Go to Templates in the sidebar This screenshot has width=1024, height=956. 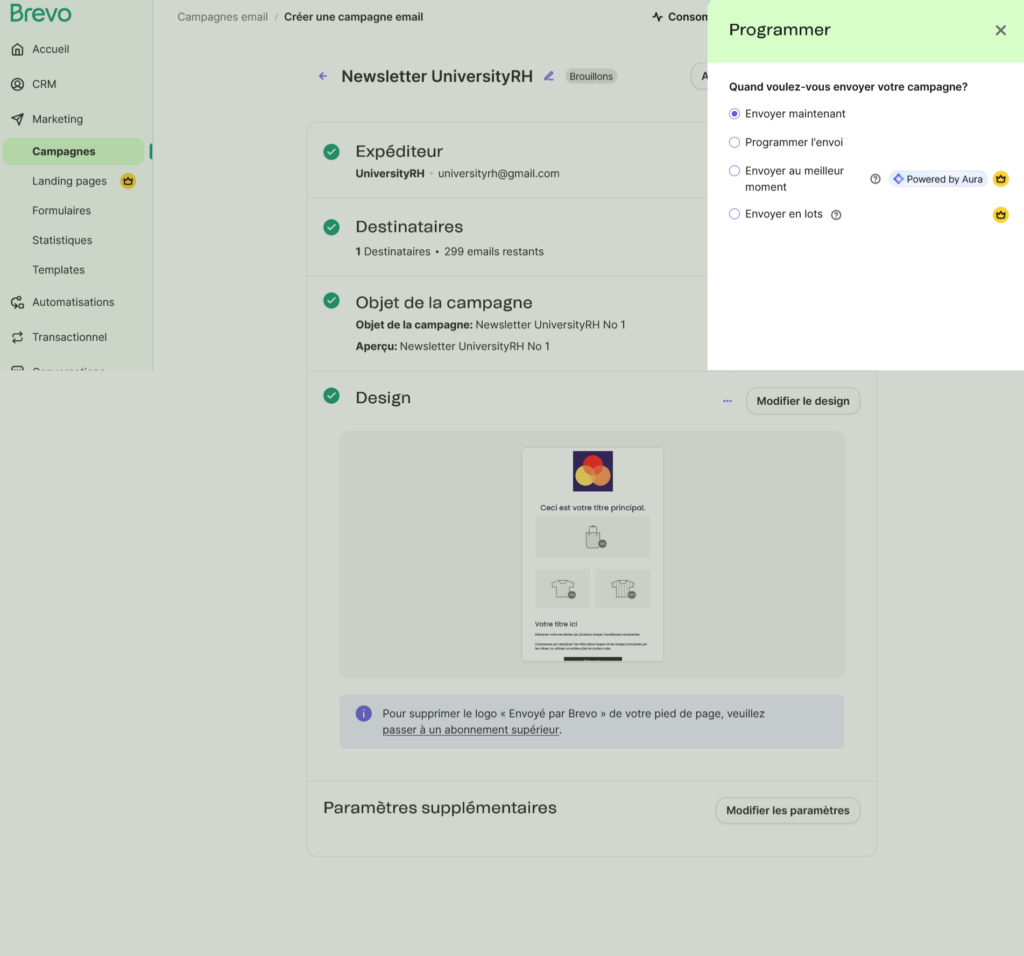tap(58, 270)
